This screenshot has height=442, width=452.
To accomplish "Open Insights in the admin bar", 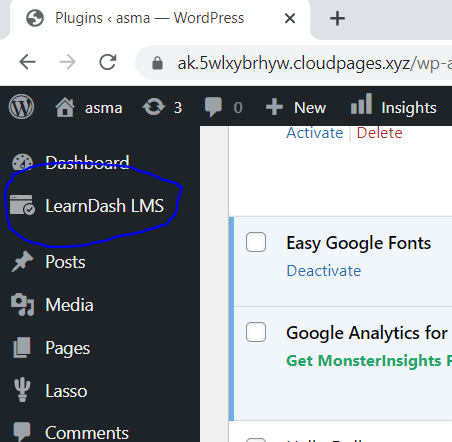I will tap(409, 108).
